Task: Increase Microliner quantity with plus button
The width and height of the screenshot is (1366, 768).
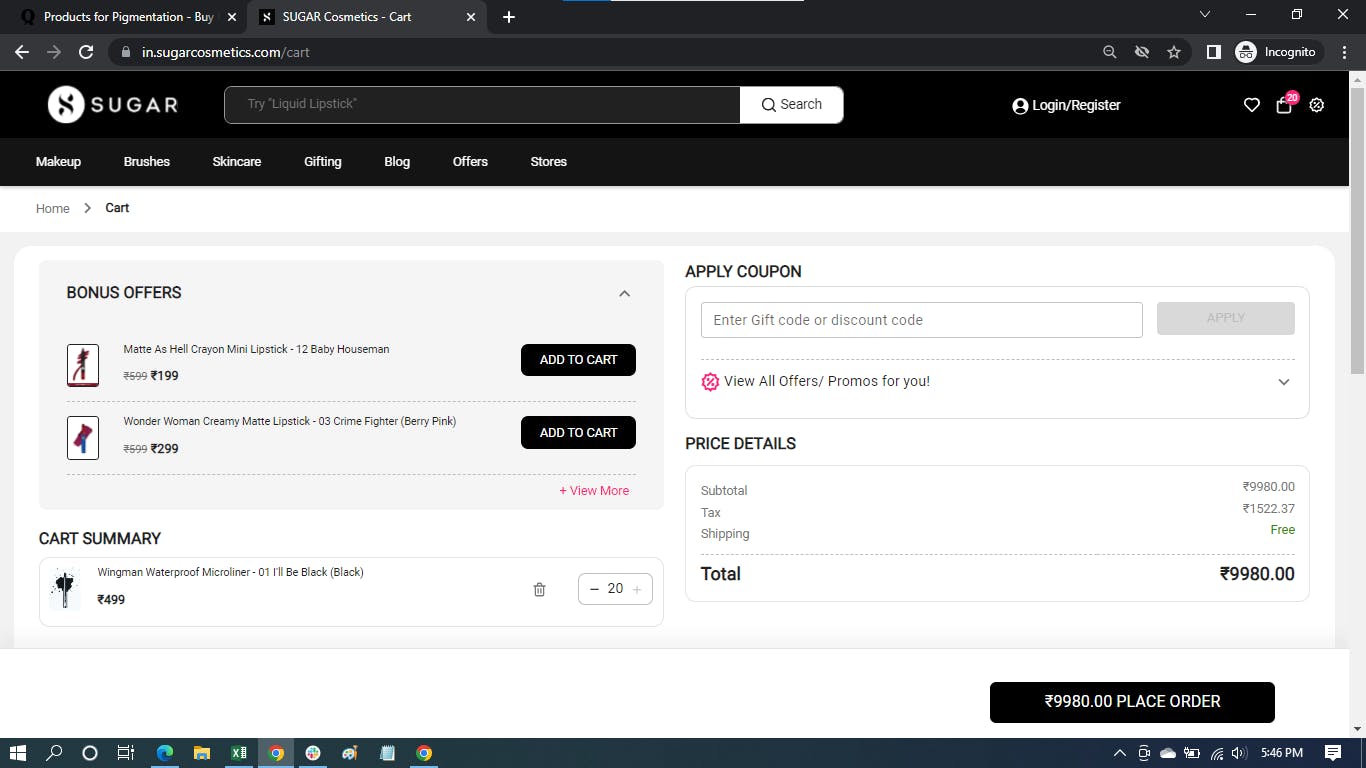Action: [x=637, y=590]
